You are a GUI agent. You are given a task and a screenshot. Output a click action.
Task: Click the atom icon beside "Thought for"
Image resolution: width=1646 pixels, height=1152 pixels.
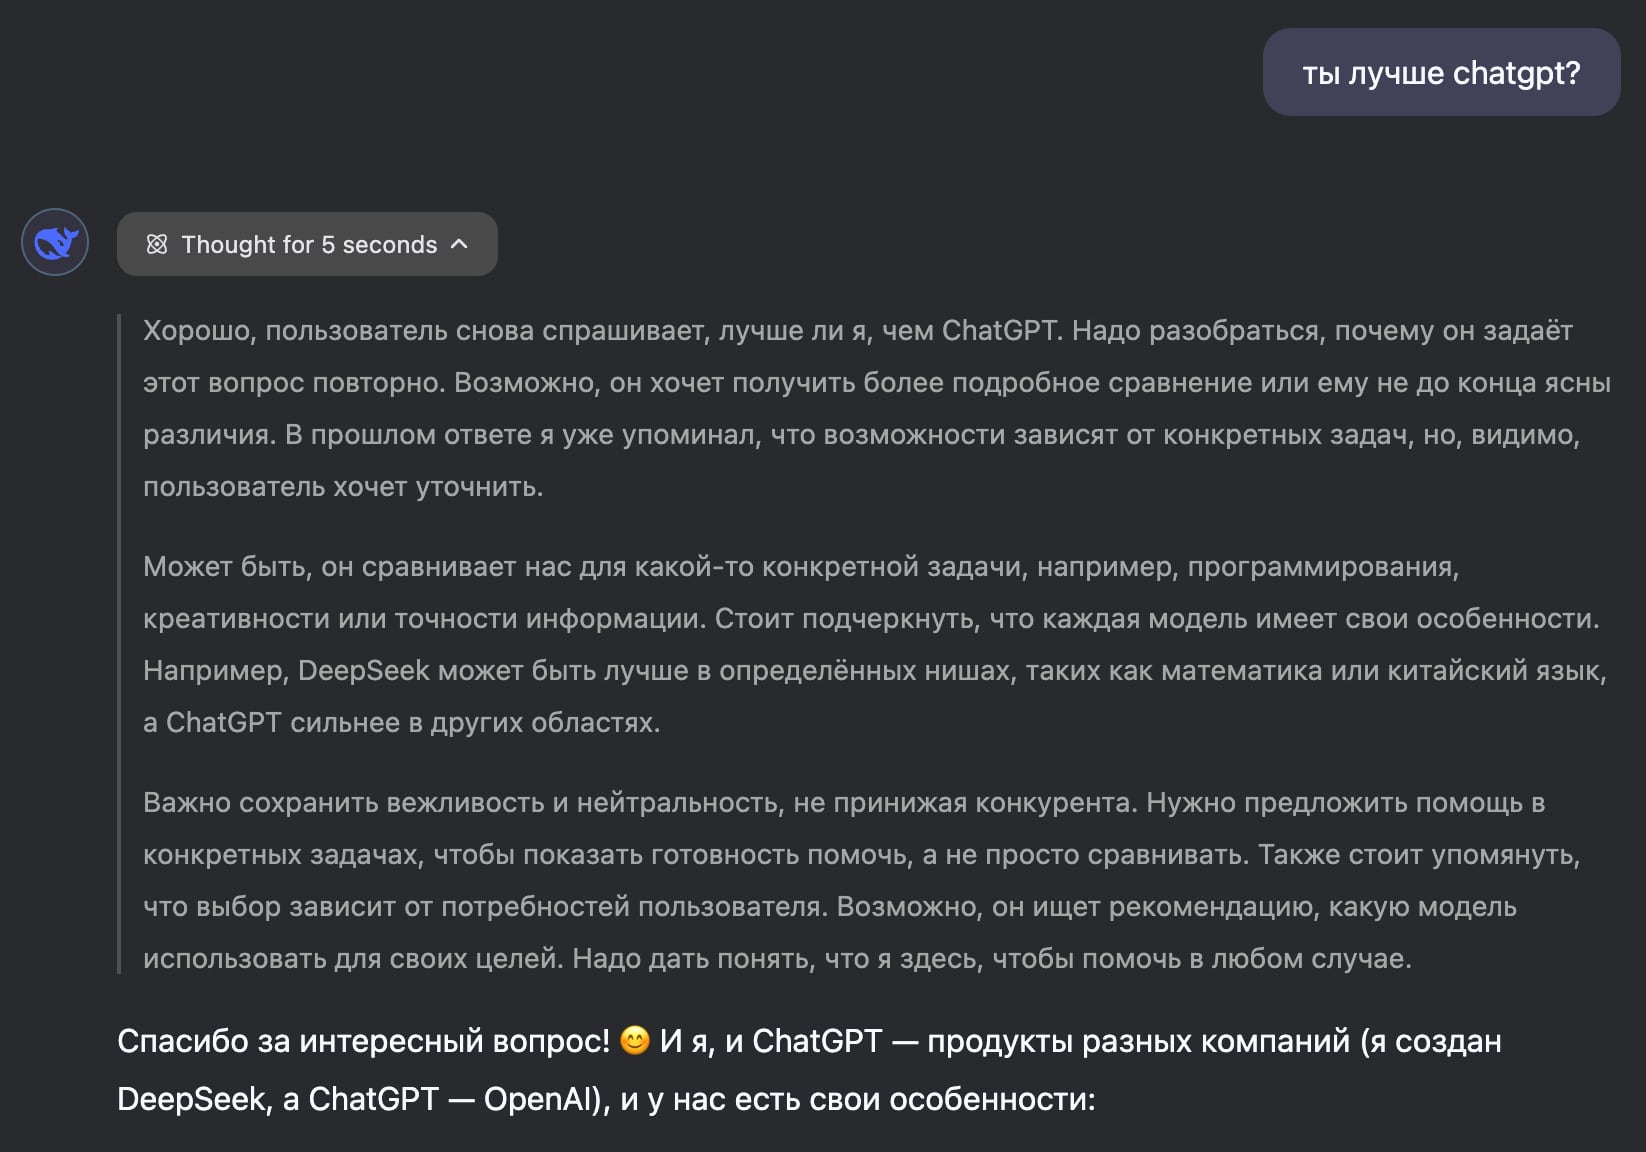pos(157,244)
